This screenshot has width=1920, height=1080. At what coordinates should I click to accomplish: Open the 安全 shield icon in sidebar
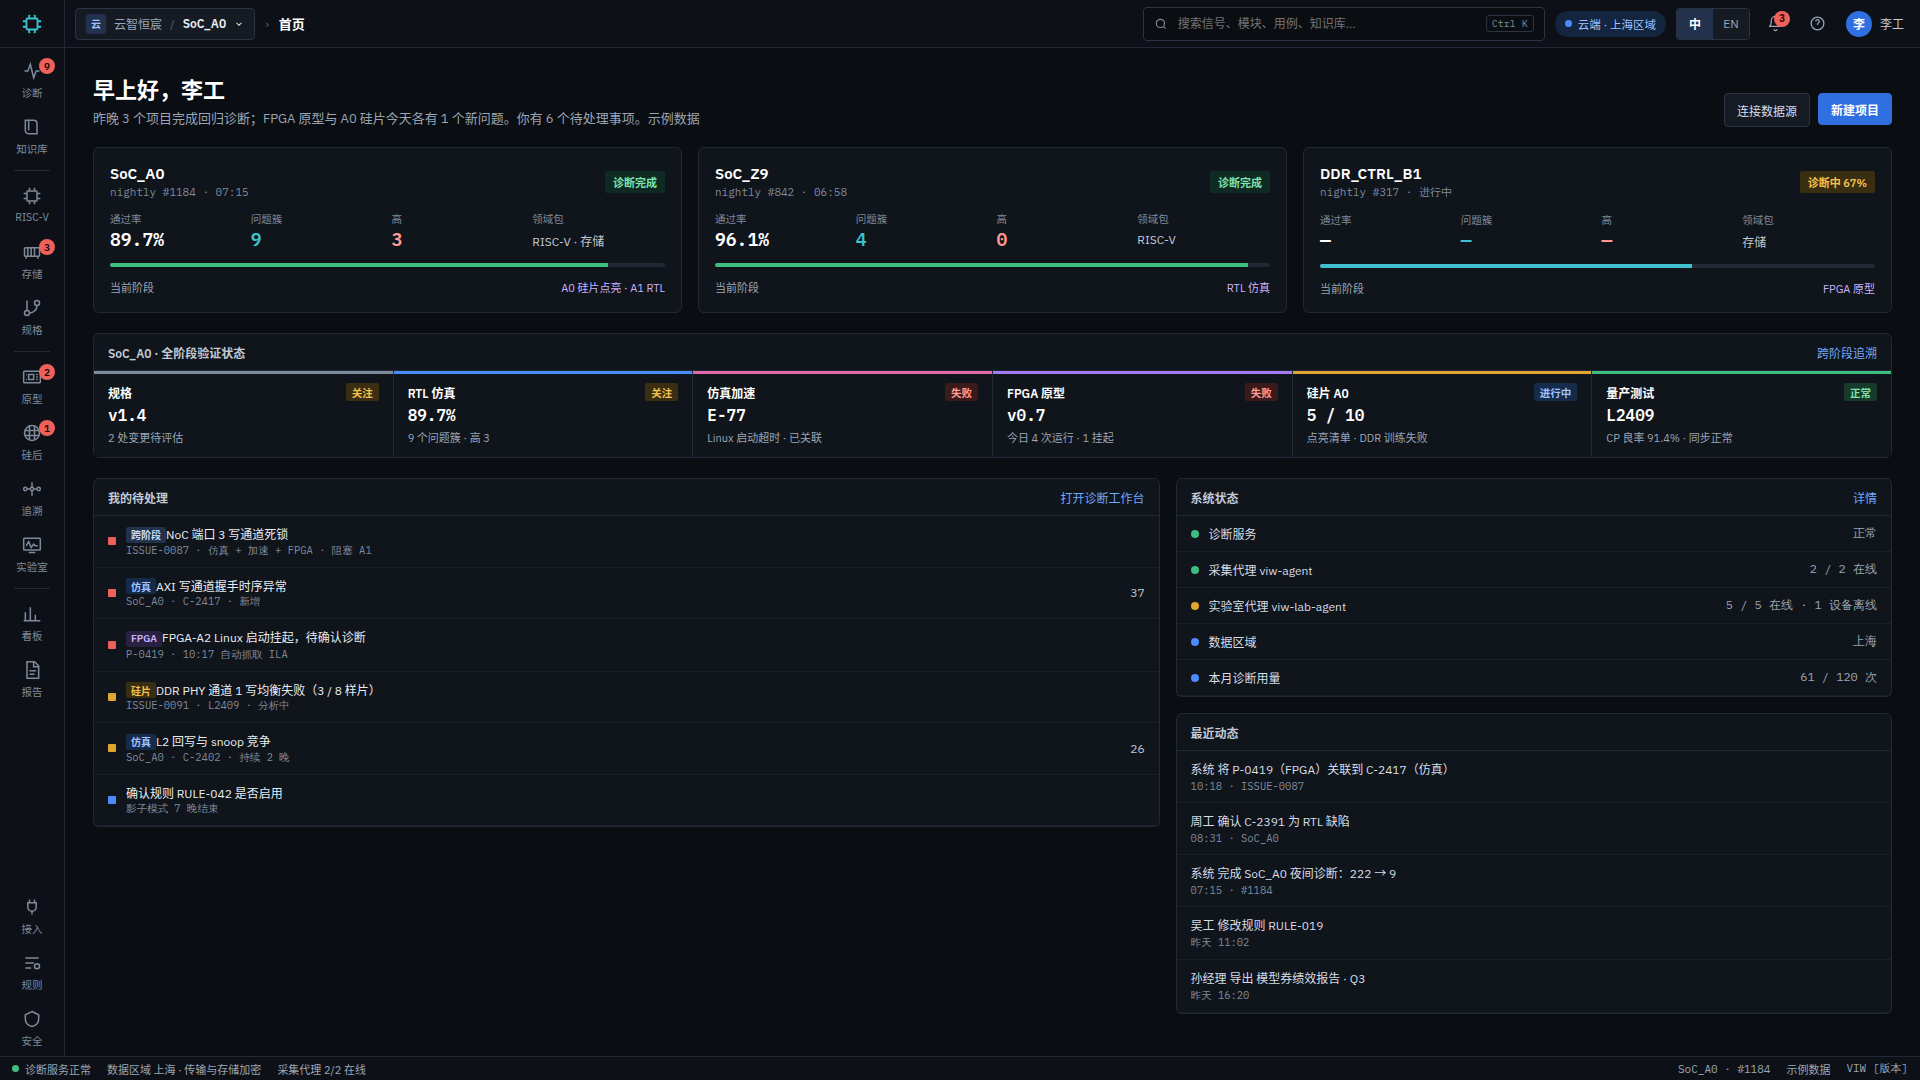coord(32,1027)
